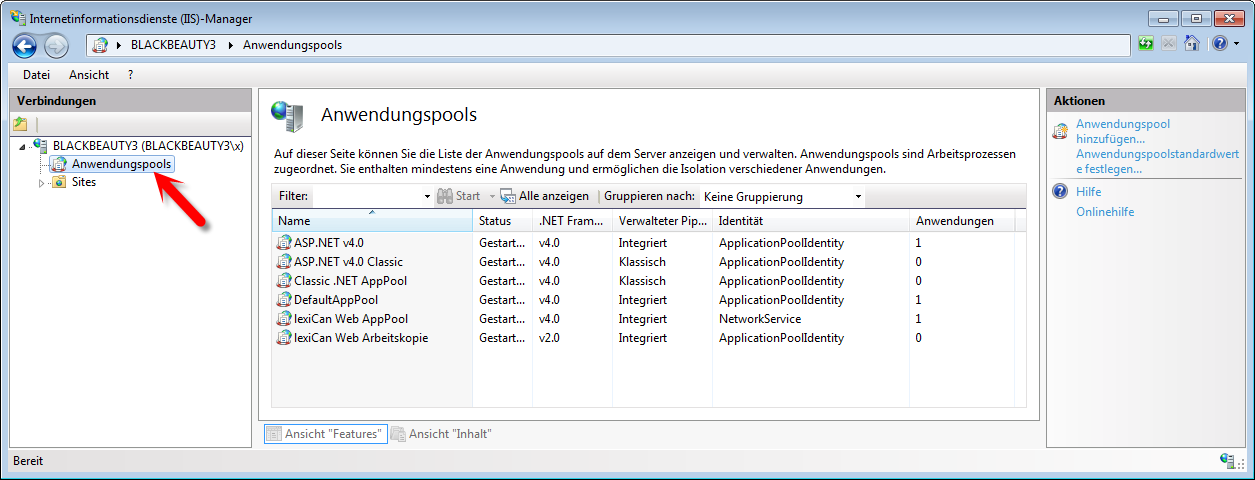Click the connect icon in the Verbindungen panel
The height and width of the screenshot is (480, 1255).
[20, 124]
